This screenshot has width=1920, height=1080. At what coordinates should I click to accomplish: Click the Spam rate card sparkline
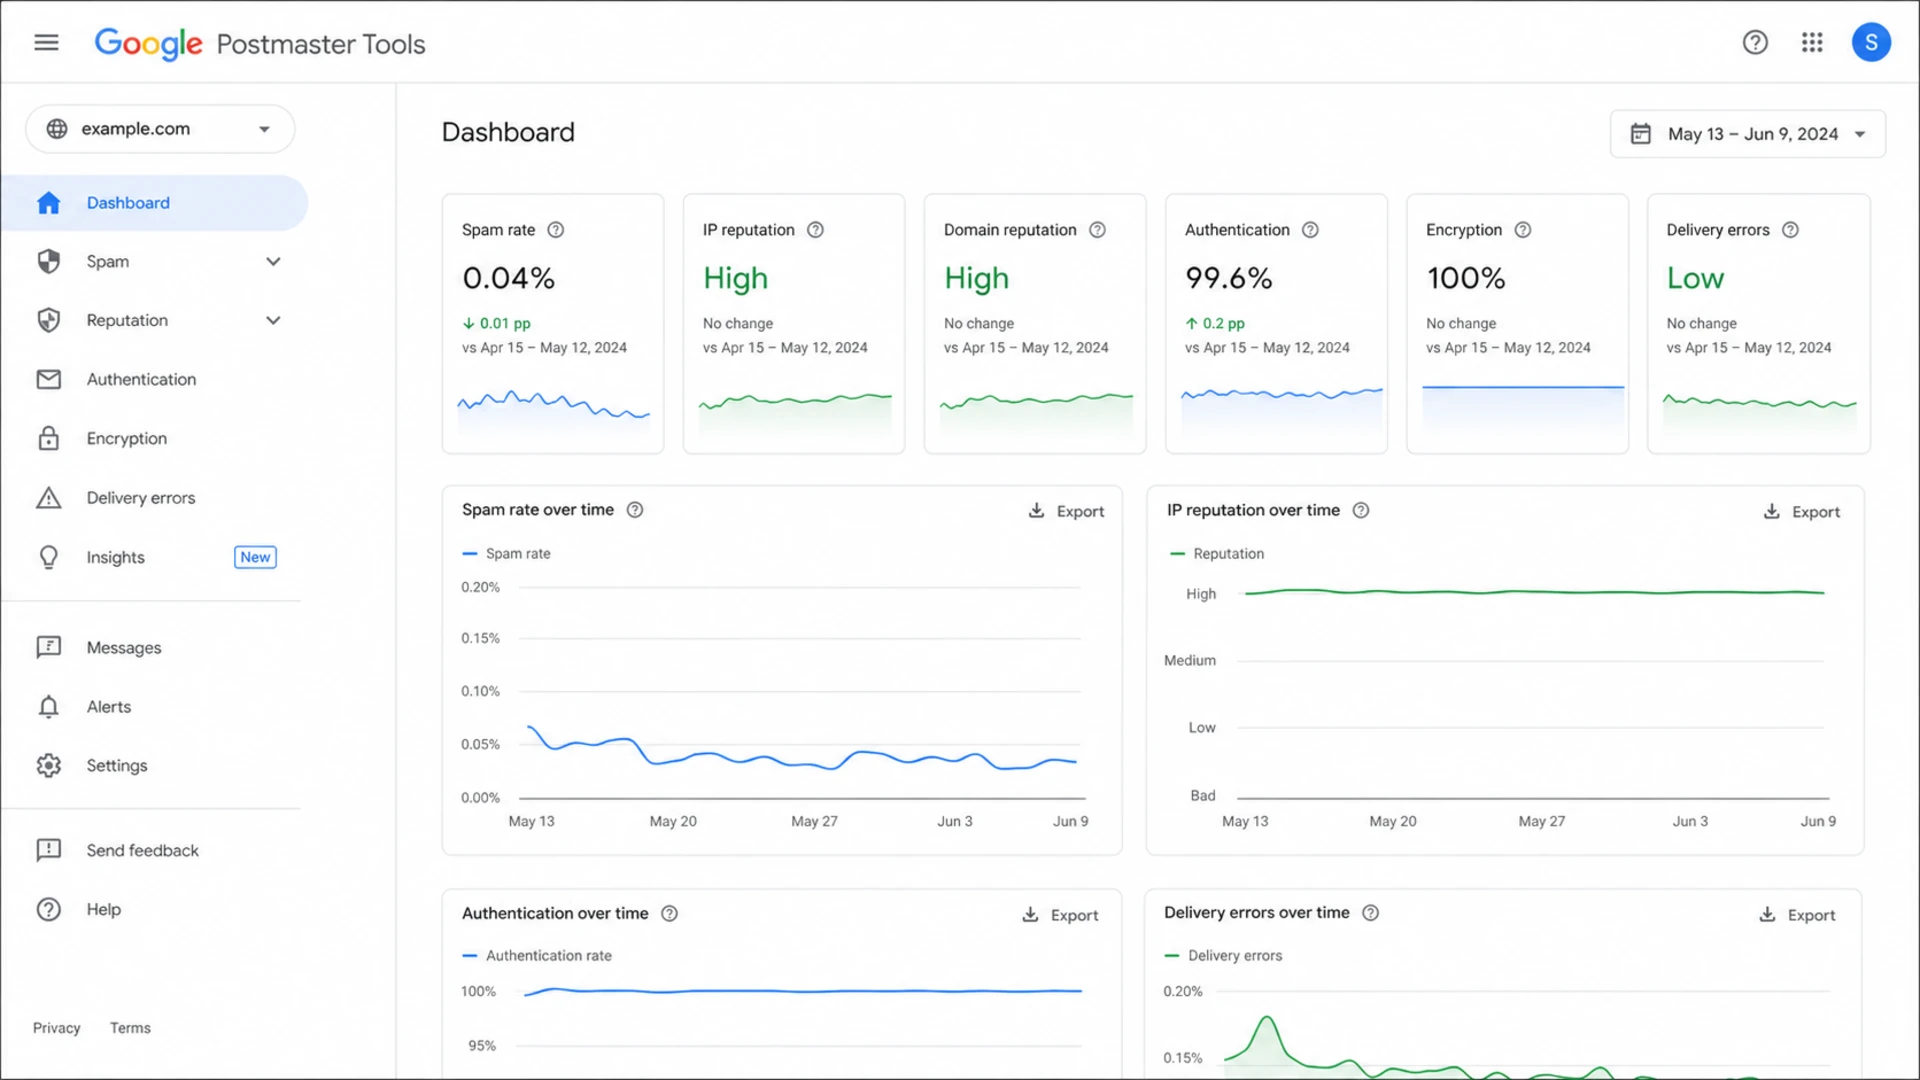point(553,410)
